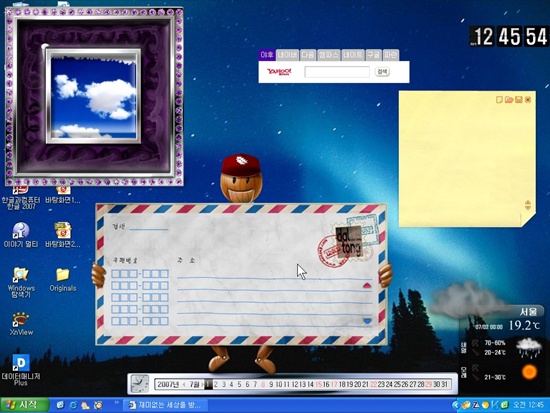Open the Originals folder icon
550x413 pixels.
click(x=63, y=280)
